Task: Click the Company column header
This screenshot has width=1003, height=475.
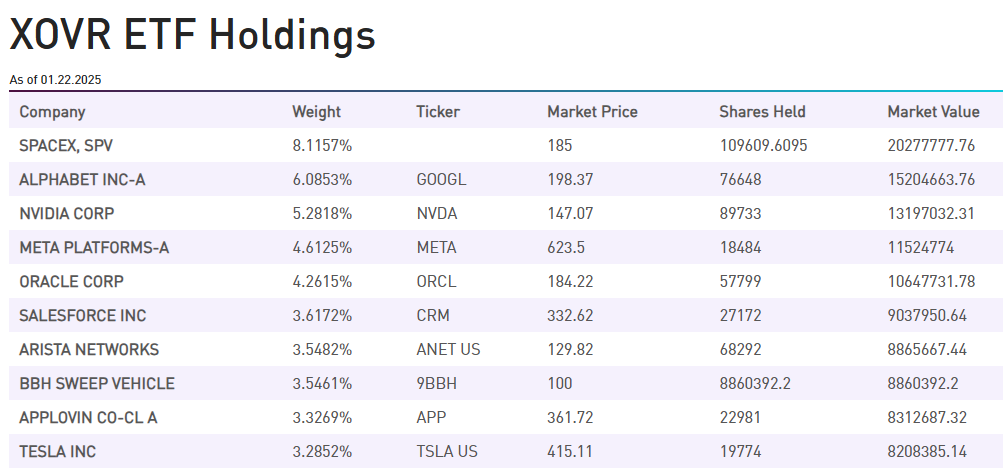Action: [x=52, y=112]
